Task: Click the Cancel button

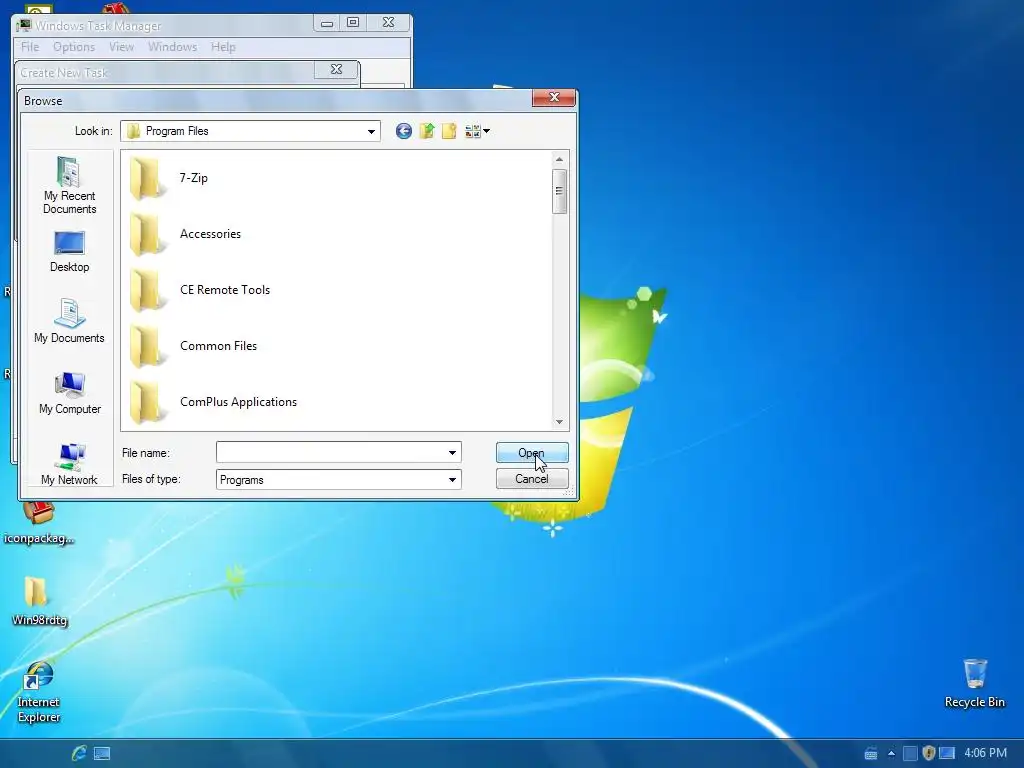Action: pos(532,479)
